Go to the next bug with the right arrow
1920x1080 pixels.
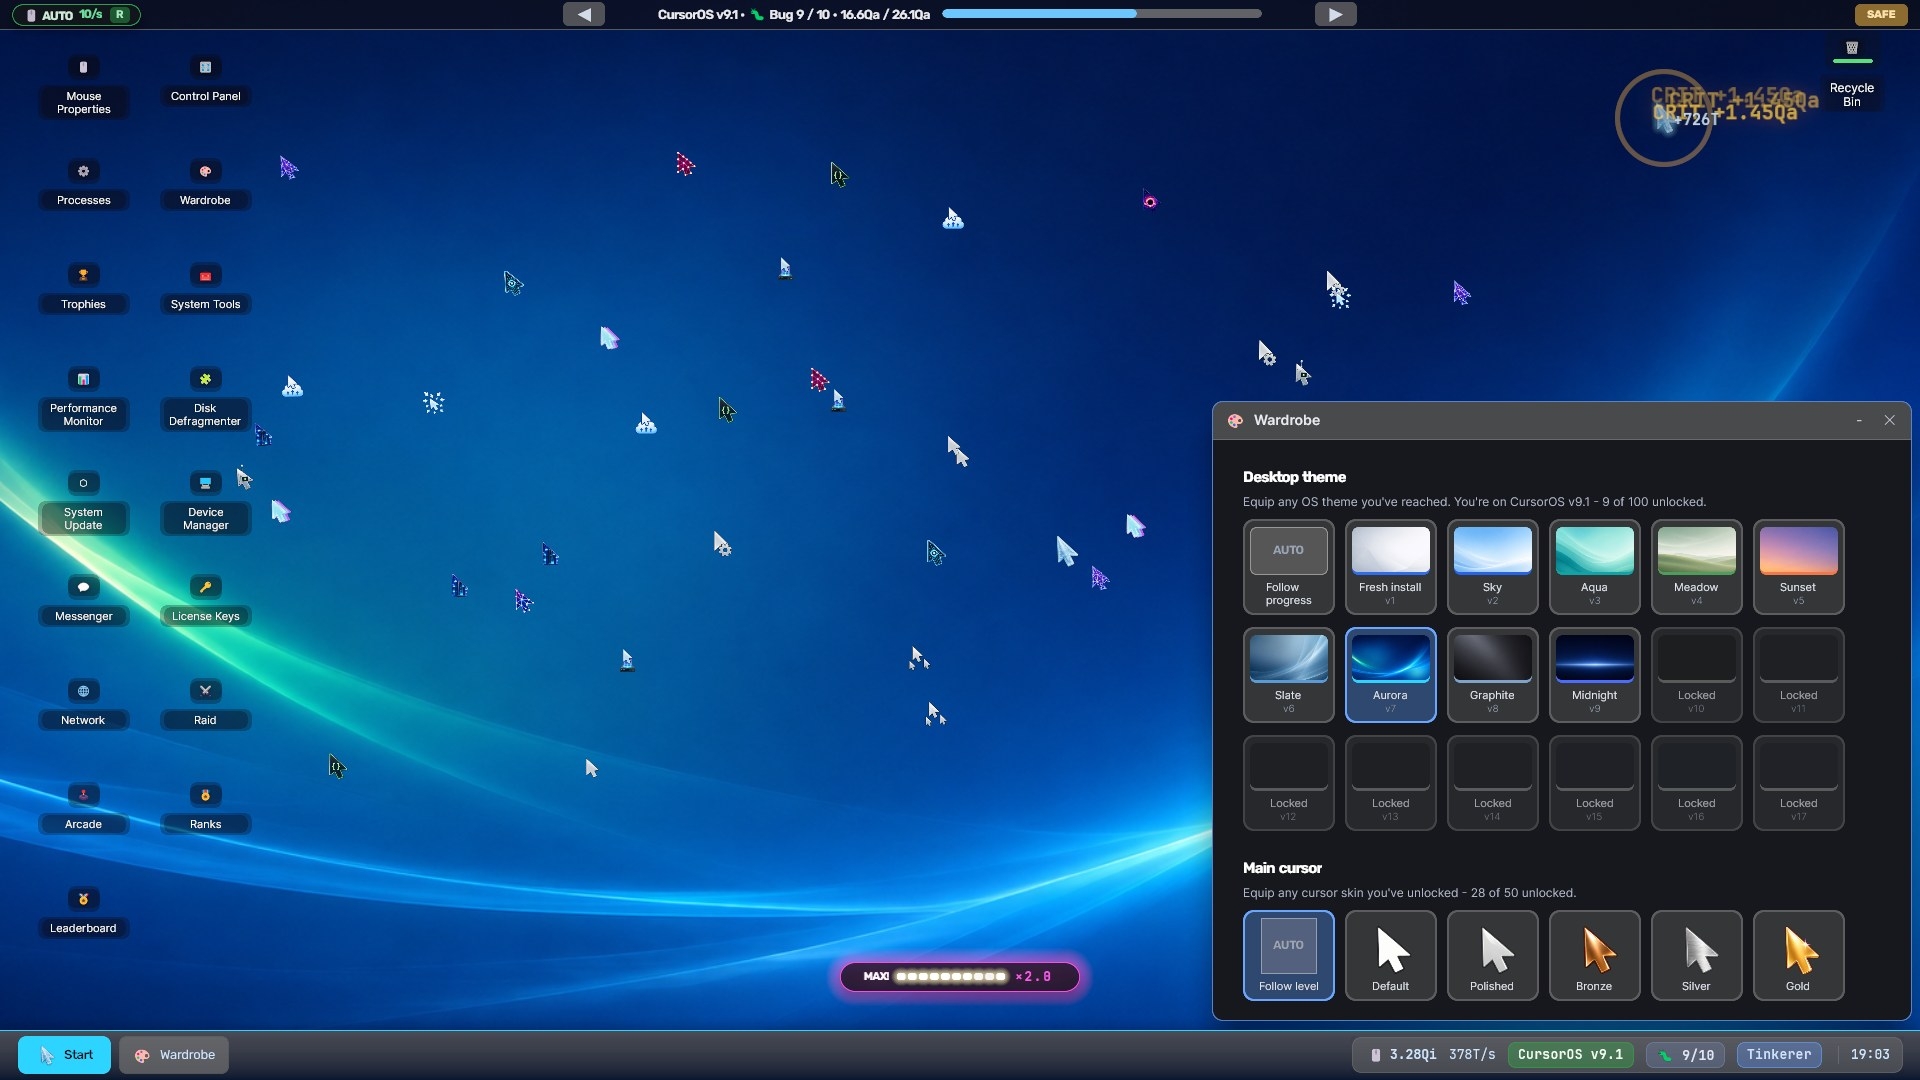tap(1335, 14)
